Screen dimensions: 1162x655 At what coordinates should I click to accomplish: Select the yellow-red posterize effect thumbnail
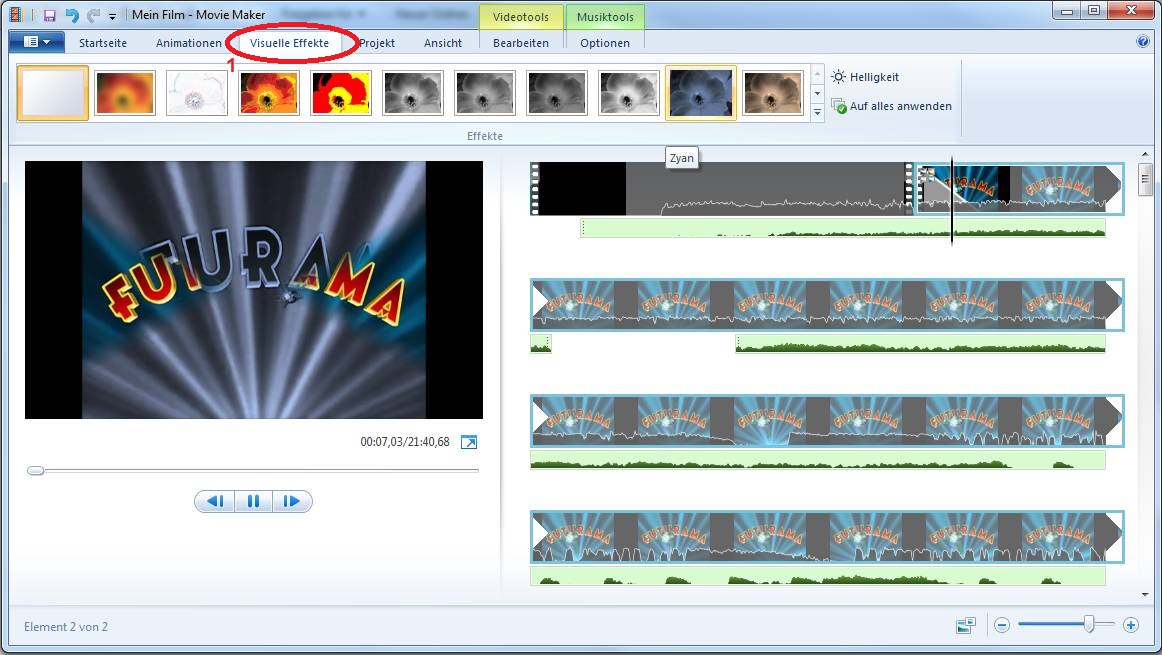coord(341,93)
